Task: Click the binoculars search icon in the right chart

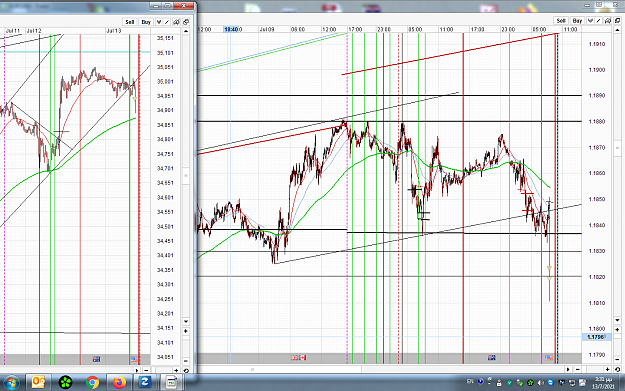Action: coord(607,20)
